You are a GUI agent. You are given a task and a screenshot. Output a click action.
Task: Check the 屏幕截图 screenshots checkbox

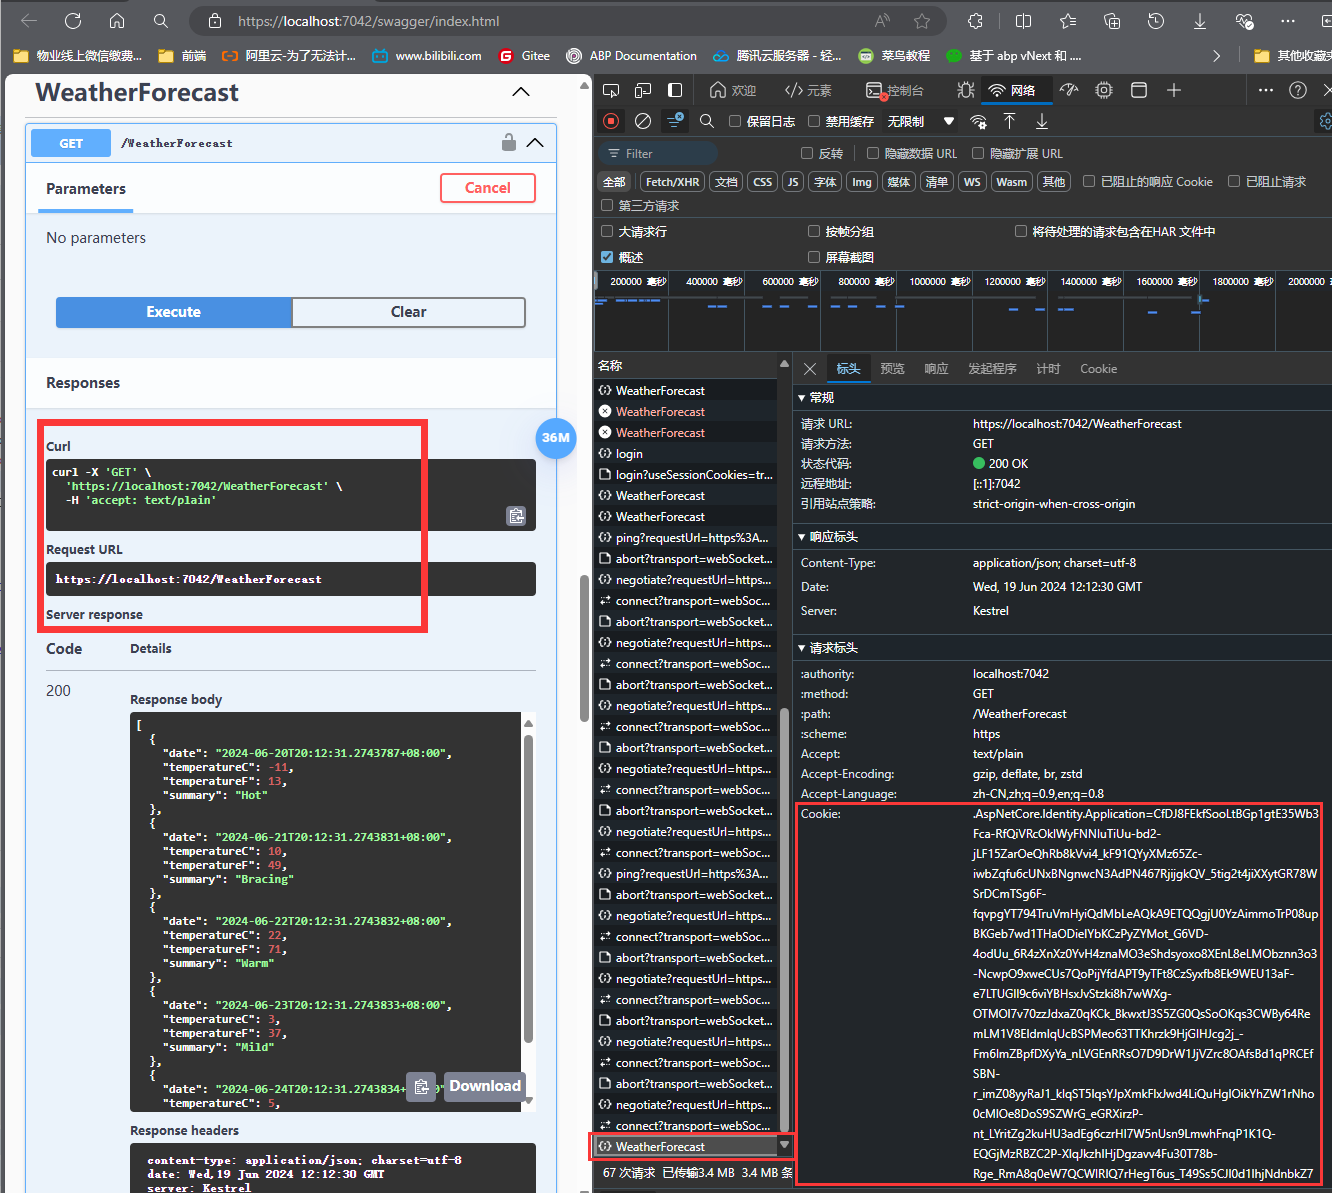point(814,257)
